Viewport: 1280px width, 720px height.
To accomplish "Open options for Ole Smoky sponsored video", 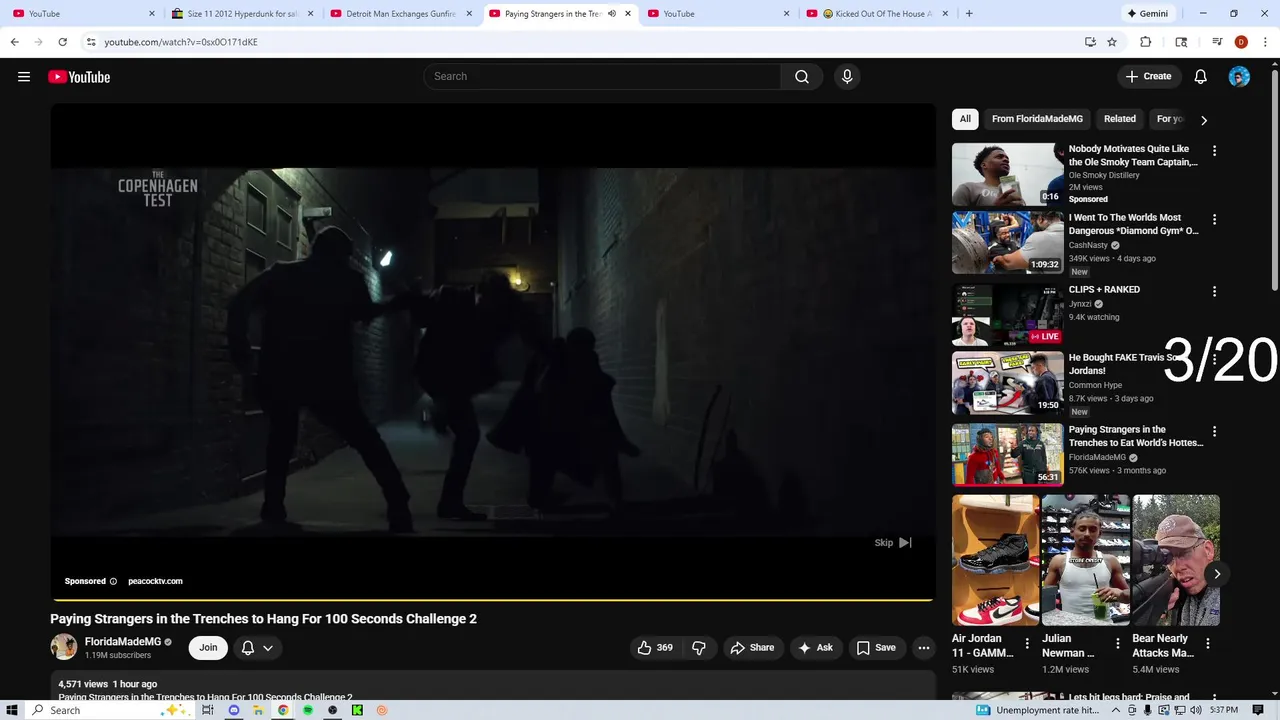I will [1215, 151].
